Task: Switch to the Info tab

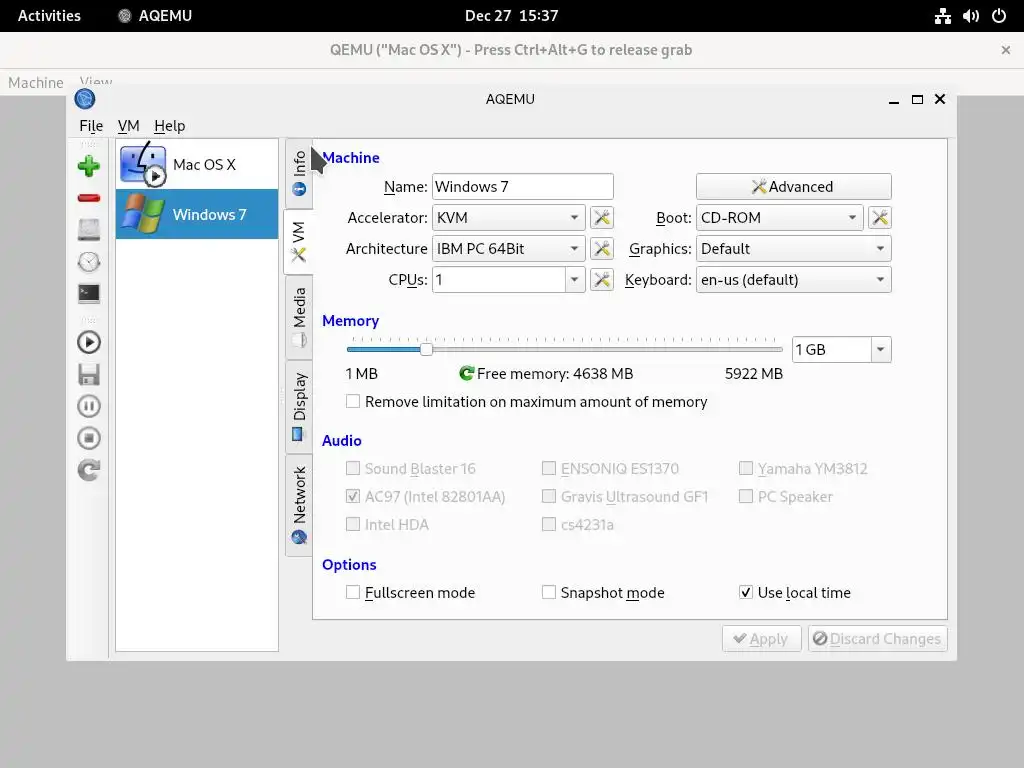Action: coord(299,174)
